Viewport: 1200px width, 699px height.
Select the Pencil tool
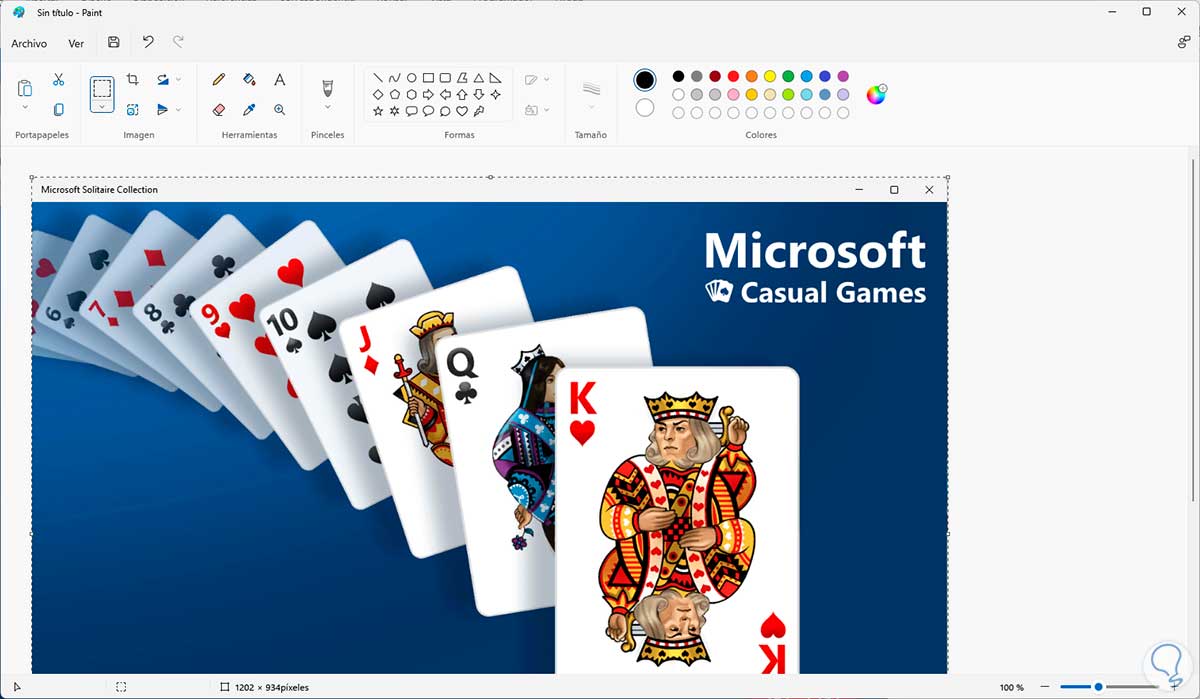pos(219,79)
